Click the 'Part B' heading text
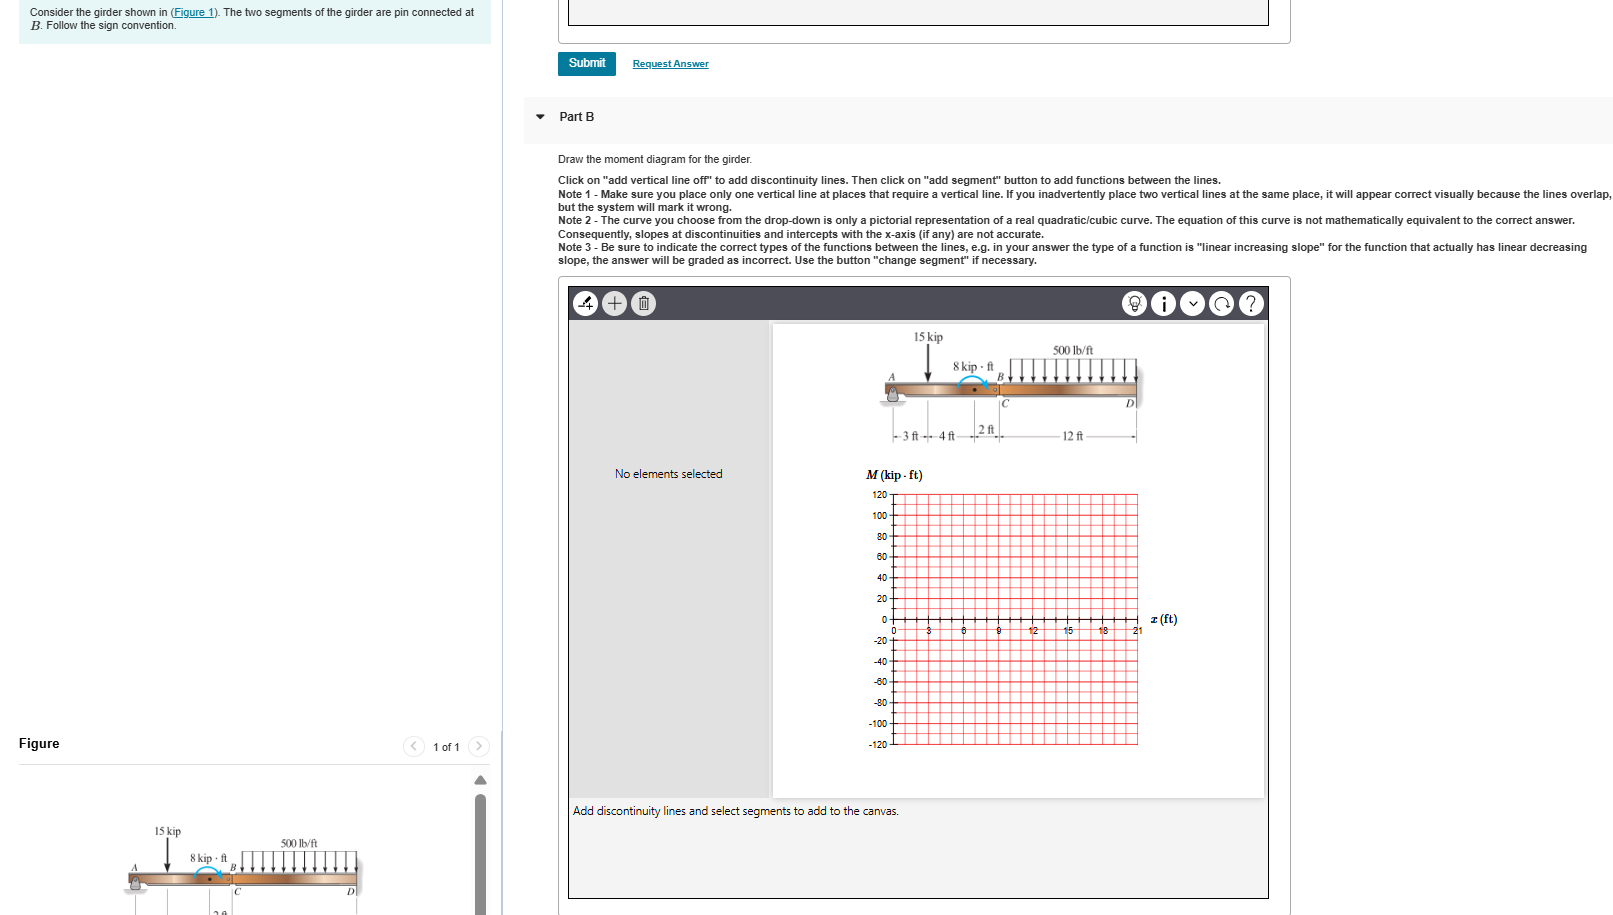This screenshot has width=1613, height=915. [x=577, y=117]
